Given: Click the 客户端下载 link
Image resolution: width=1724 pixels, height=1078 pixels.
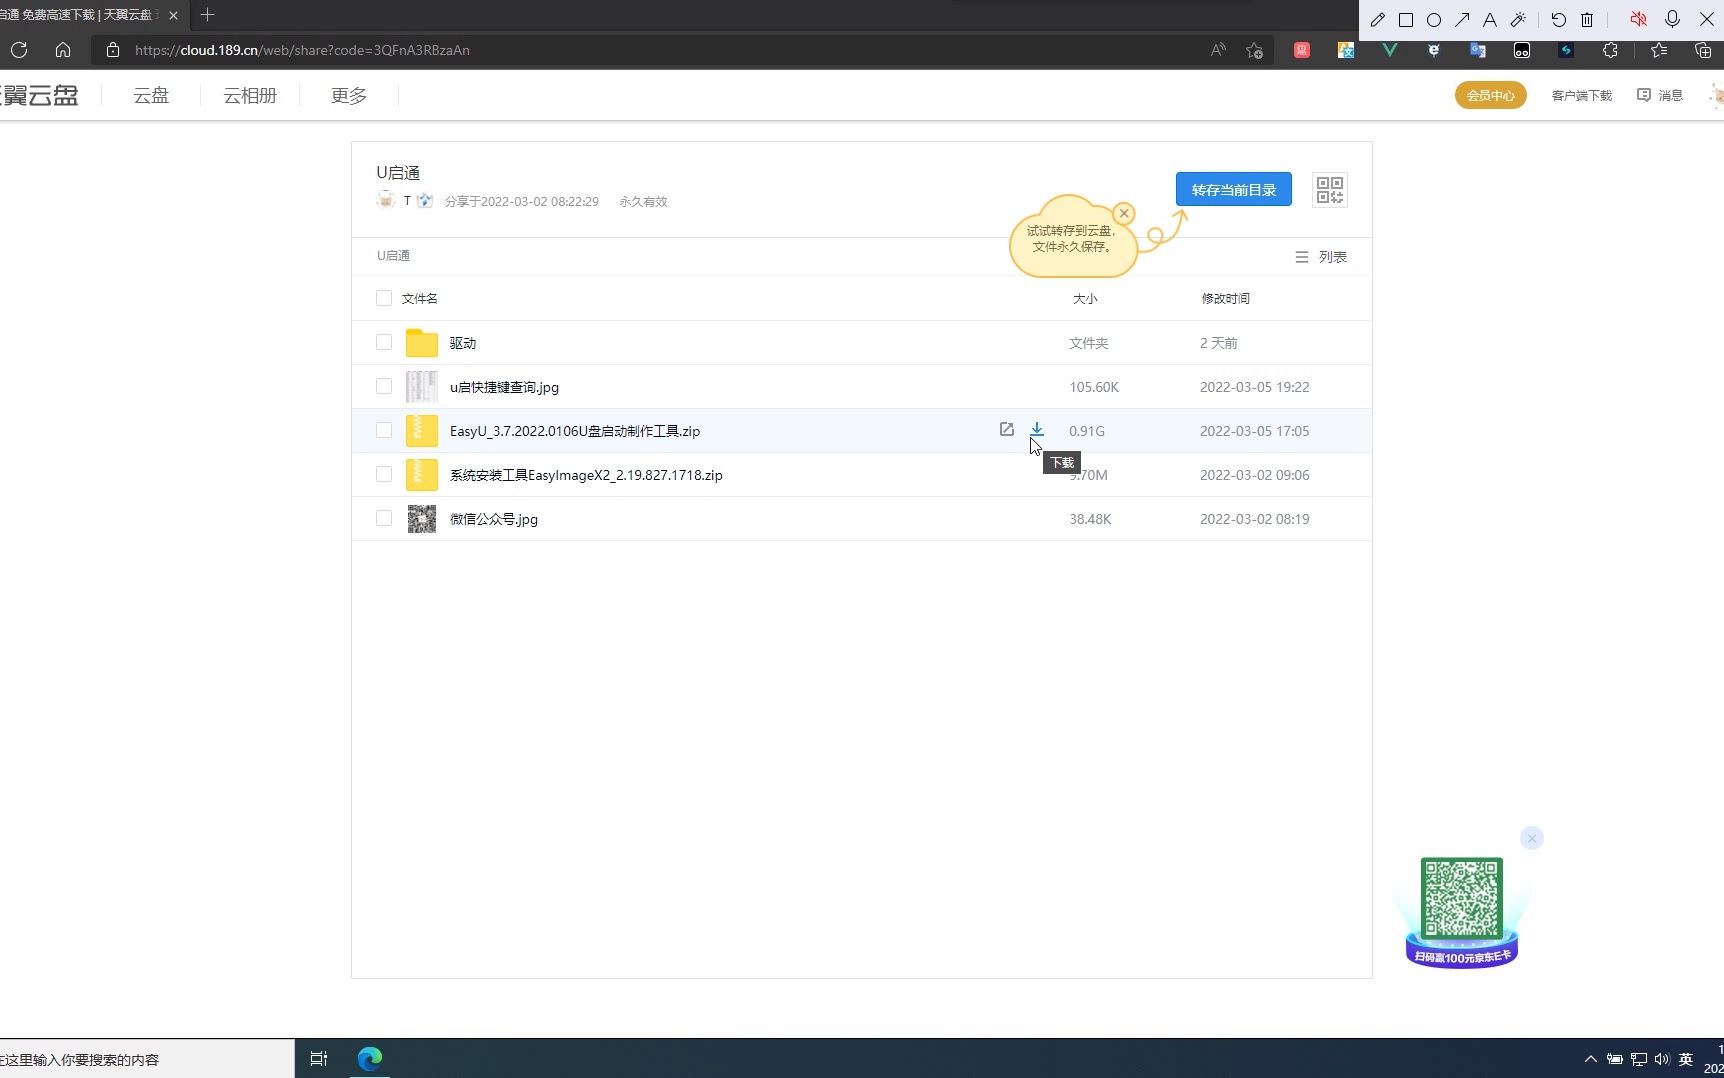Looking at the screenshot, I should click(1582, 96).
